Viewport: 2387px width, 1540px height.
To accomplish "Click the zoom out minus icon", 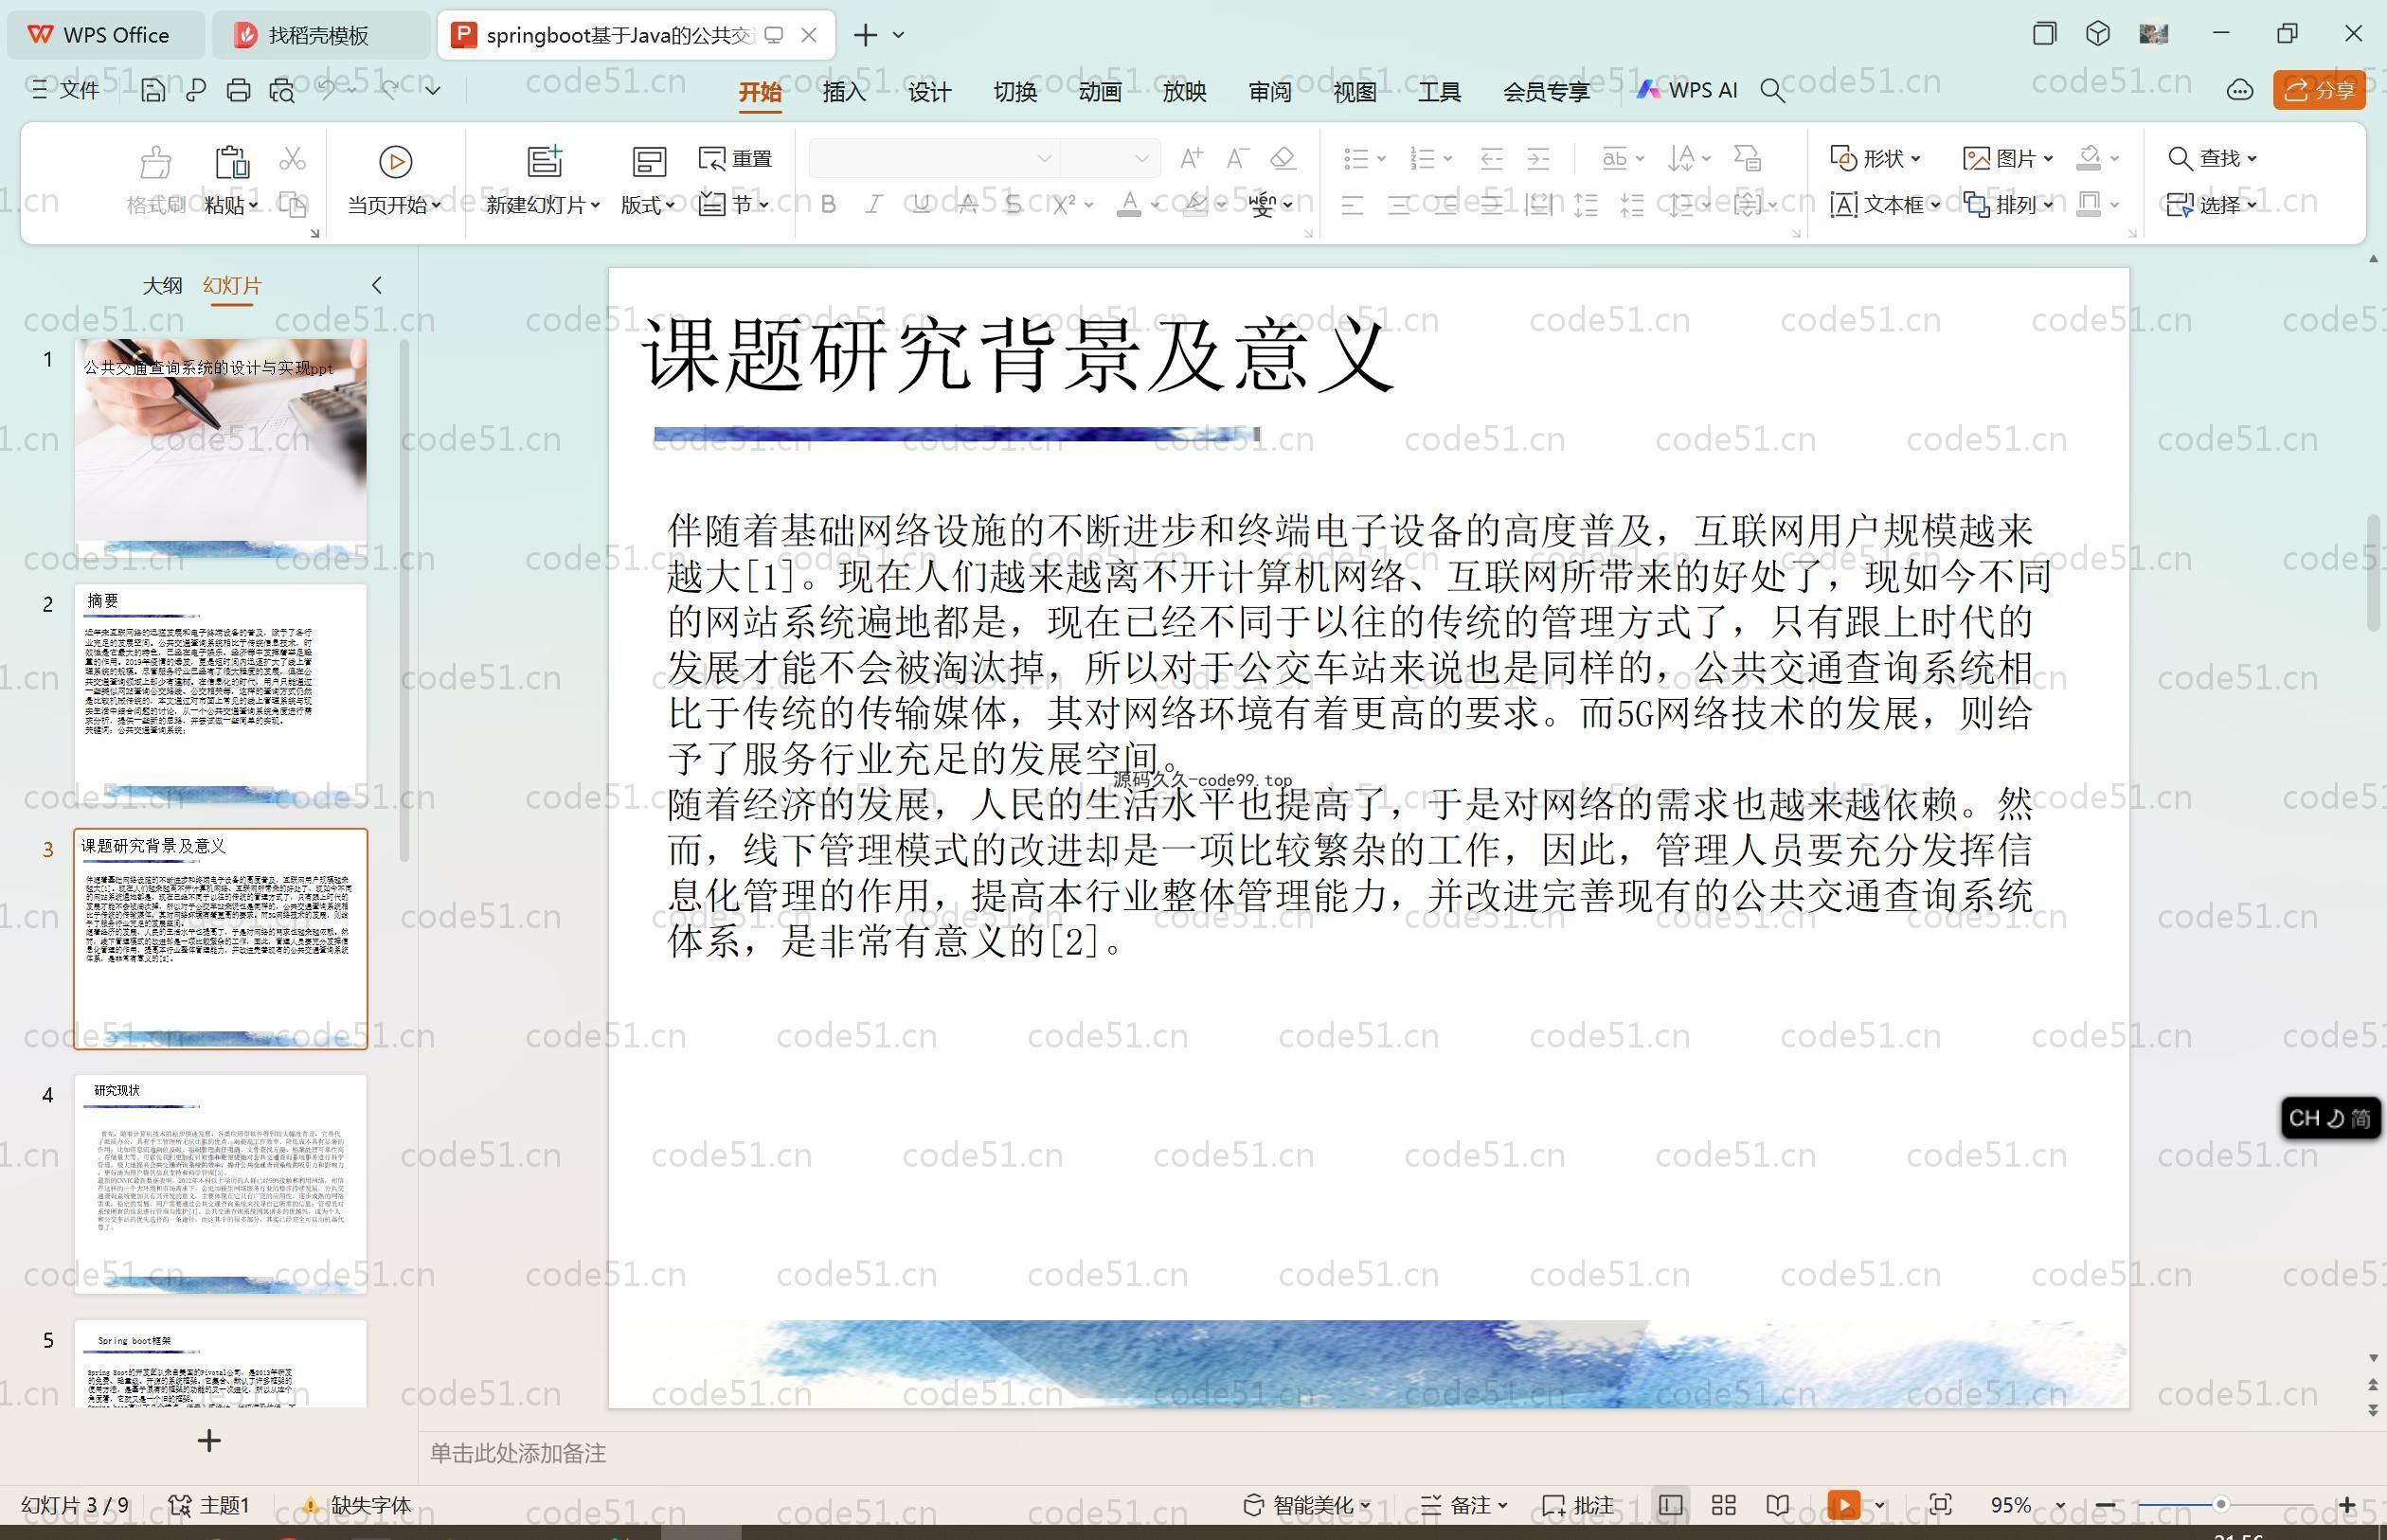I will (x=2105, y=1505).
